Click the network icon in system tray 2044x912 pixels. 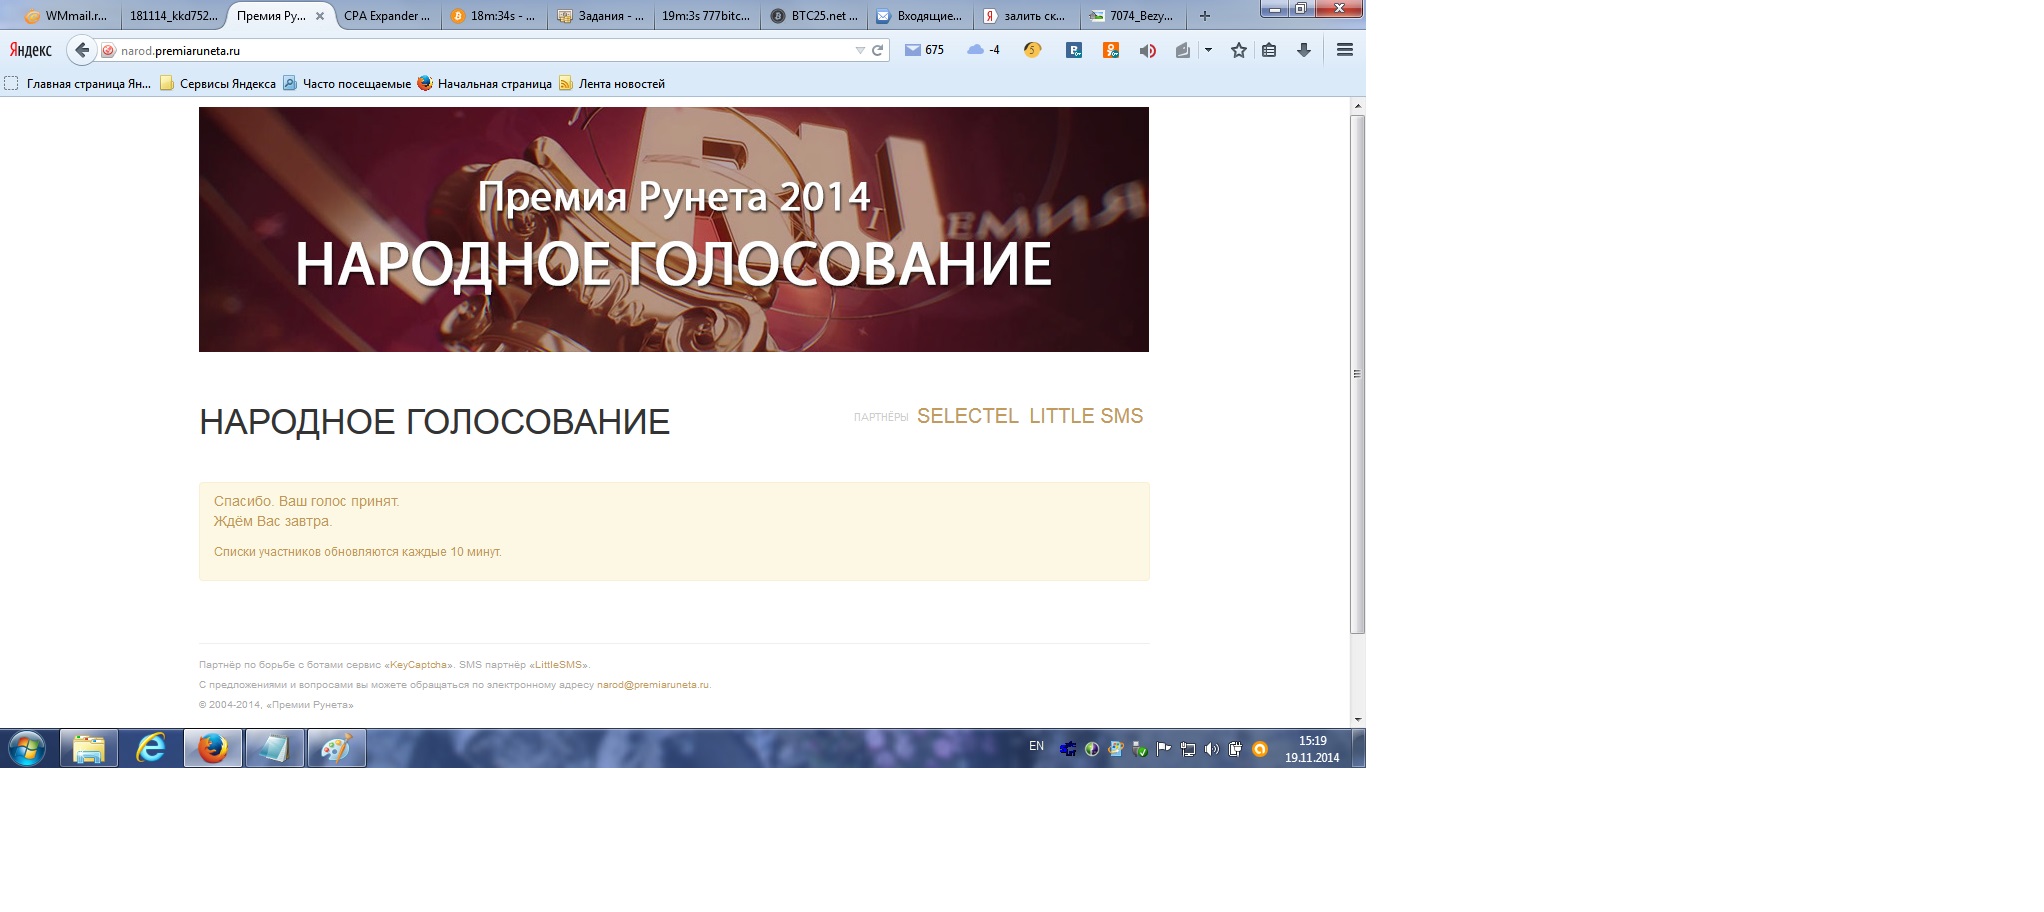pyautogui.click(x=1188, y=749)
